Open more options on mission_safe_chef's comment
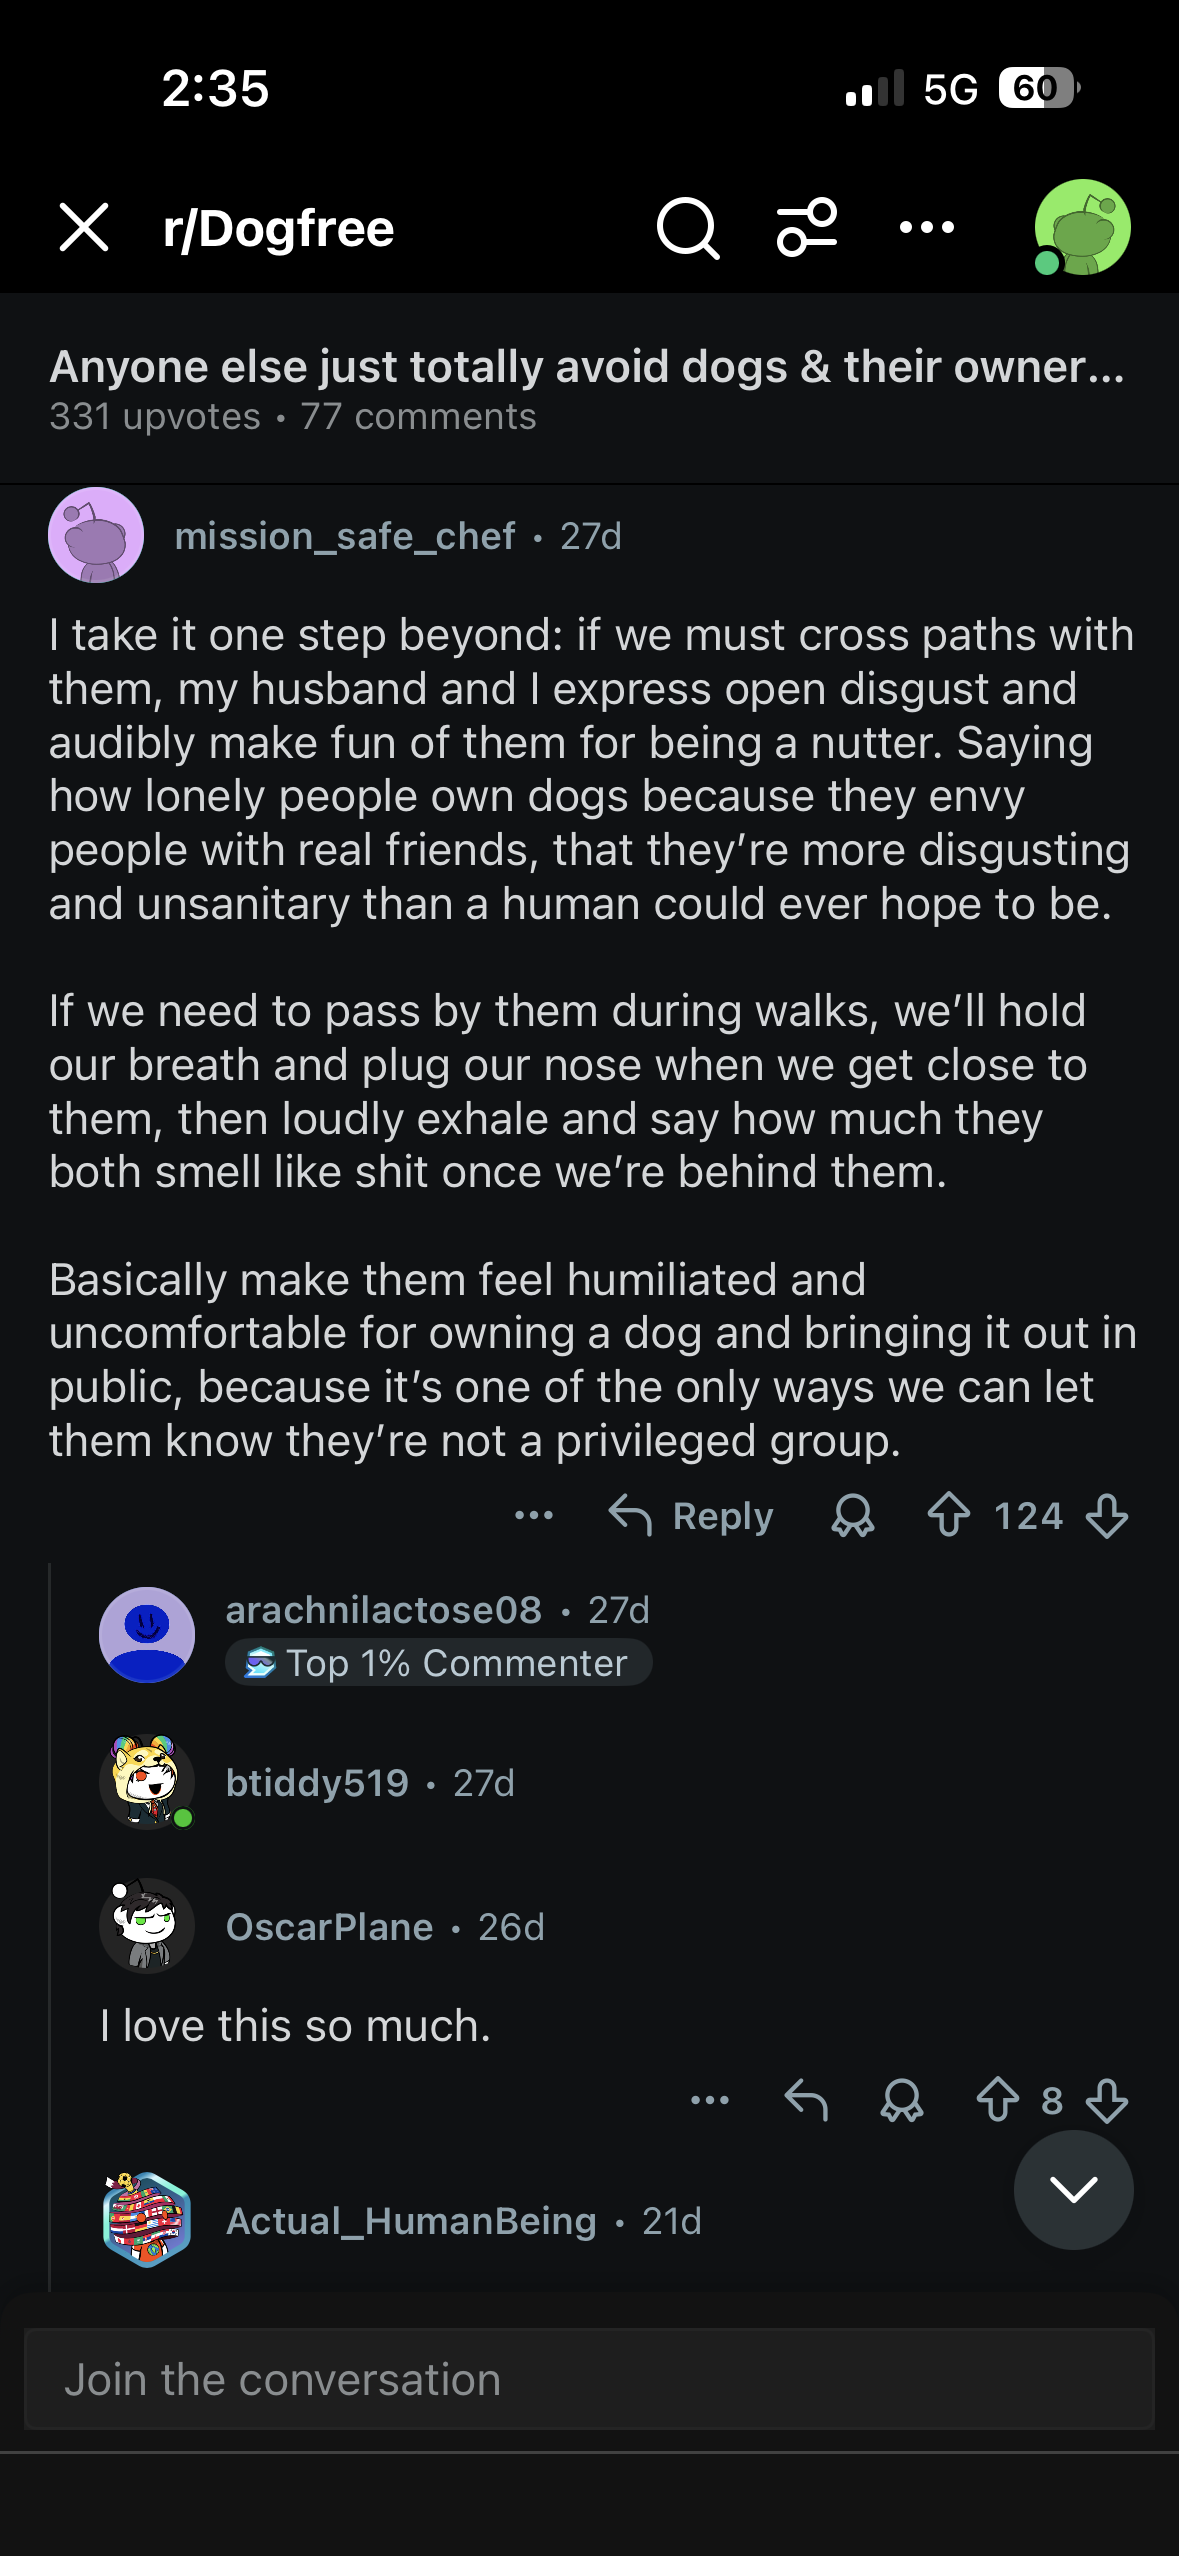The width and height of the screenshot is (1179, 2556). pos(534,1516)
